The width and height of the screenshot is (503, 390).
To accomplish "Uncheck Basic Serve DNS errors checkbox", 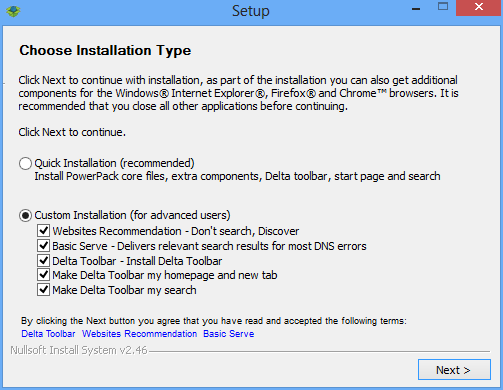I will tap(43, 246).
